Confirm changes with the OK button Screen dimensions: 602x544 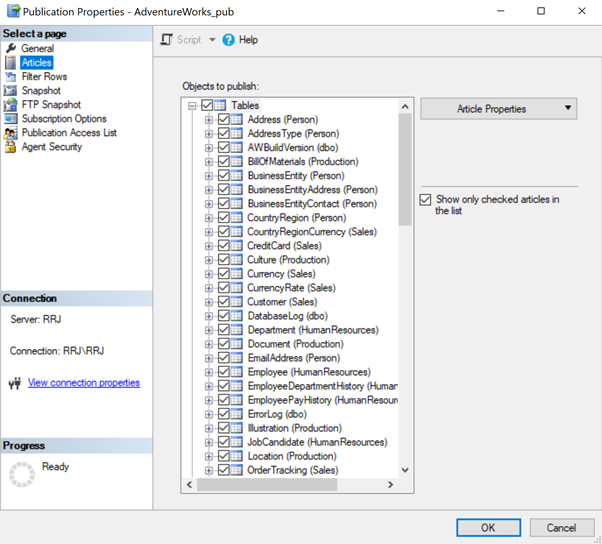point(488,527)
